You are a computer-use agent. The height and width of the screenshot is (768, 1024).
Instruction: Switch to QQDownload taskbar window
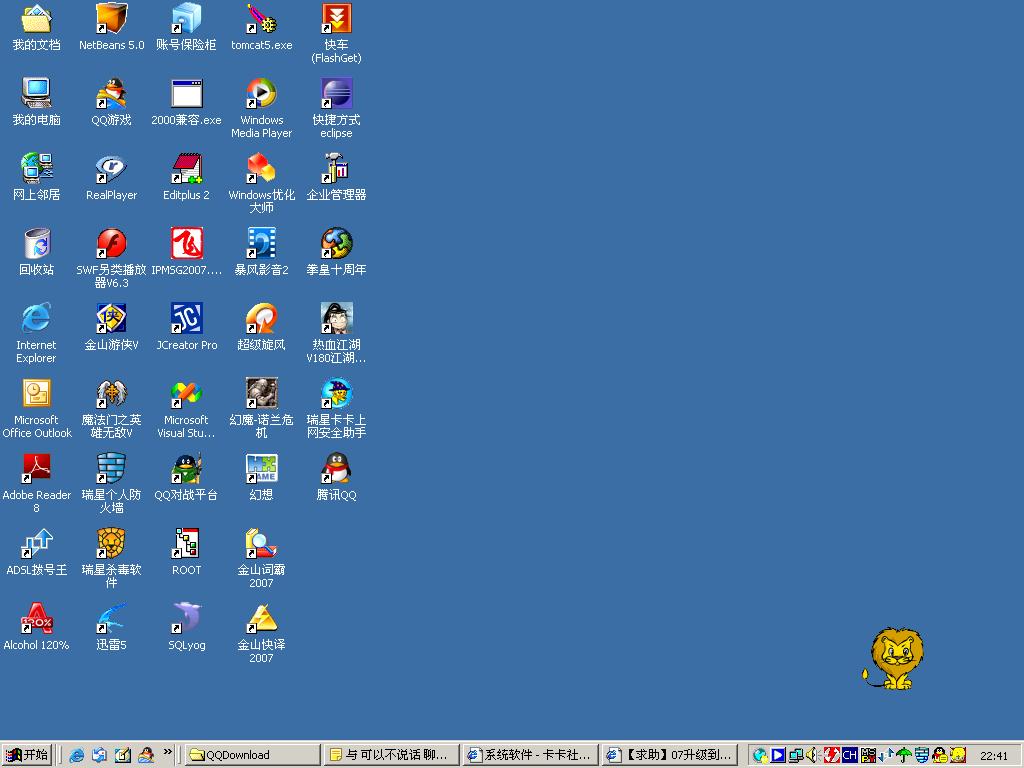253,755
